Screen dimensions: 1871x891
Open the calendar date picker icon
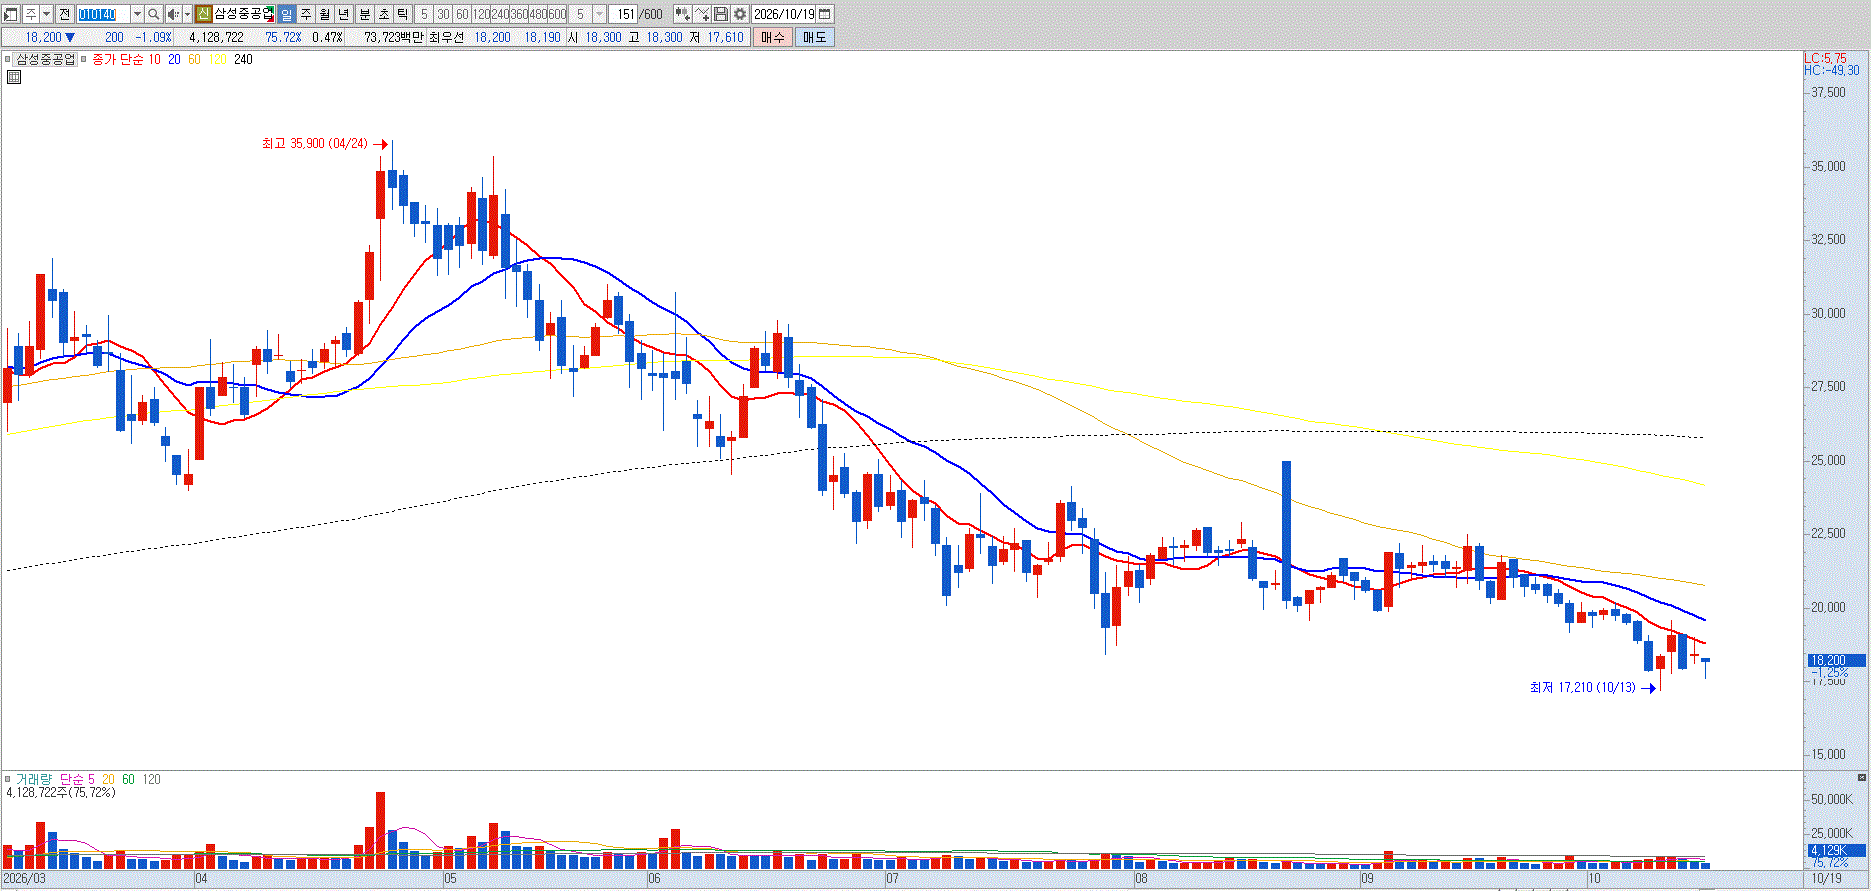click(825, 14)
